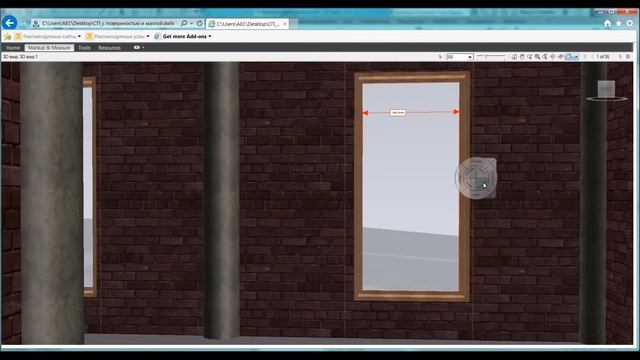Expand the SteeringWheels tool dropdown arrow

576,57
